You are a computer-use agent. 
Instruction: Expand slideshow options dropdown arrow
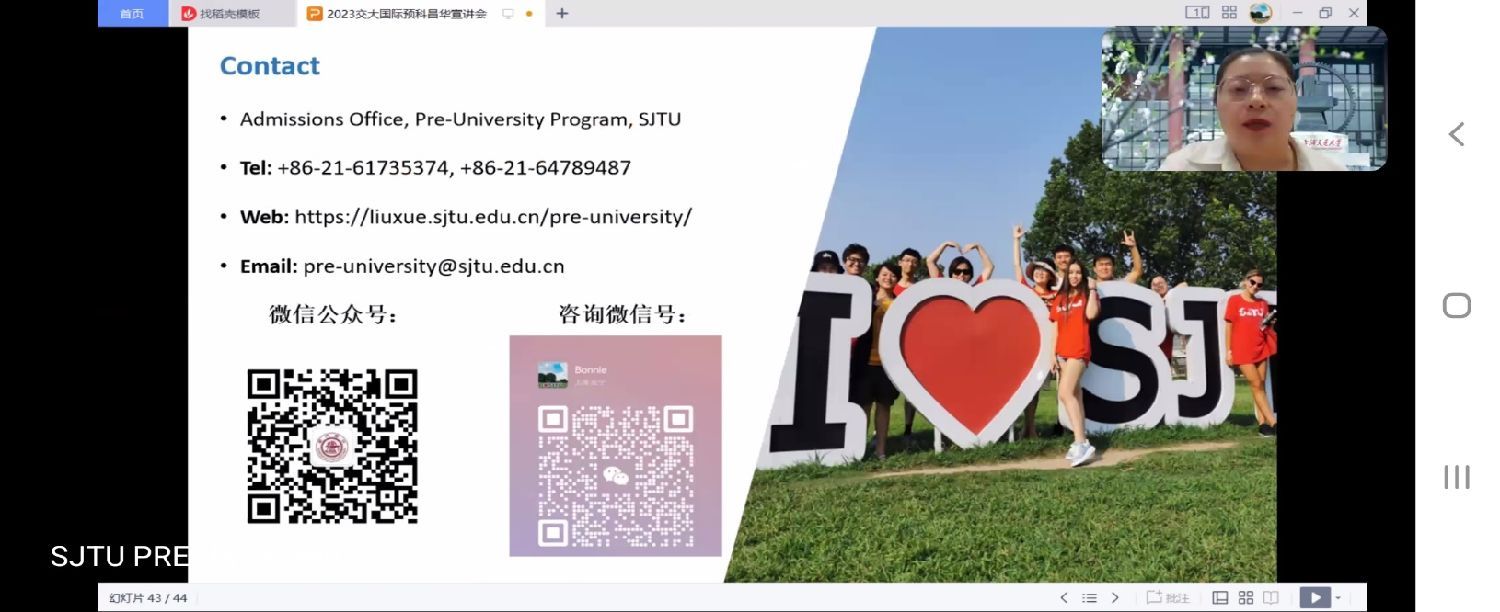(1338, 598)
